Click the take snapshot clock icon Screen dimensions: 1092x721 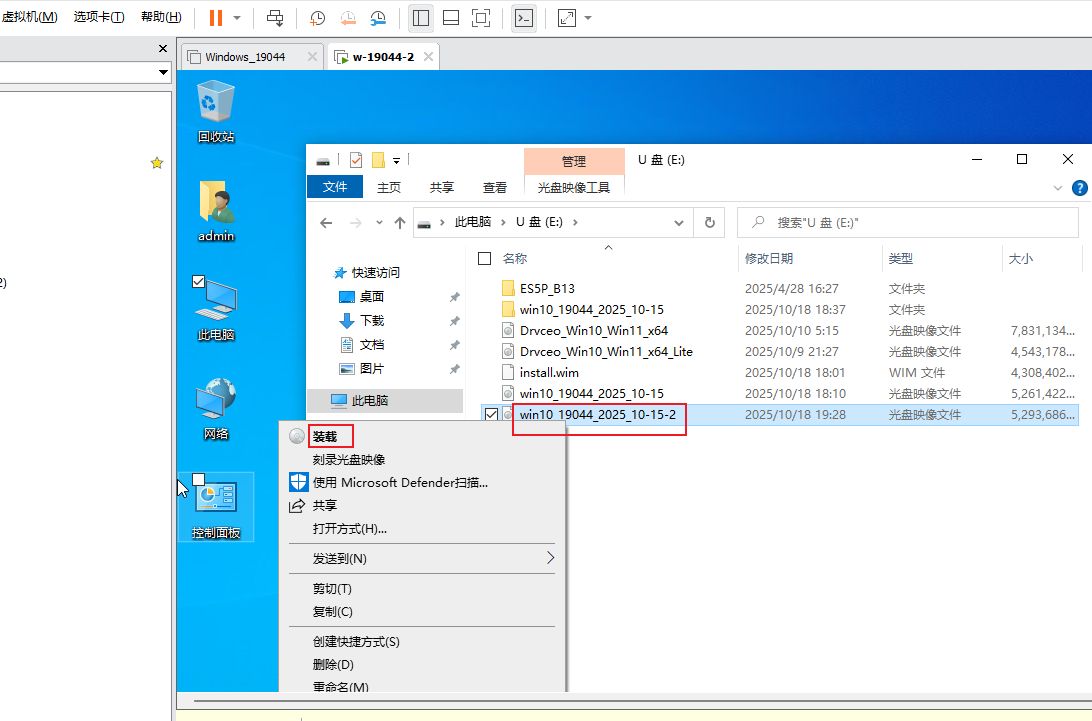coord(317,18)
